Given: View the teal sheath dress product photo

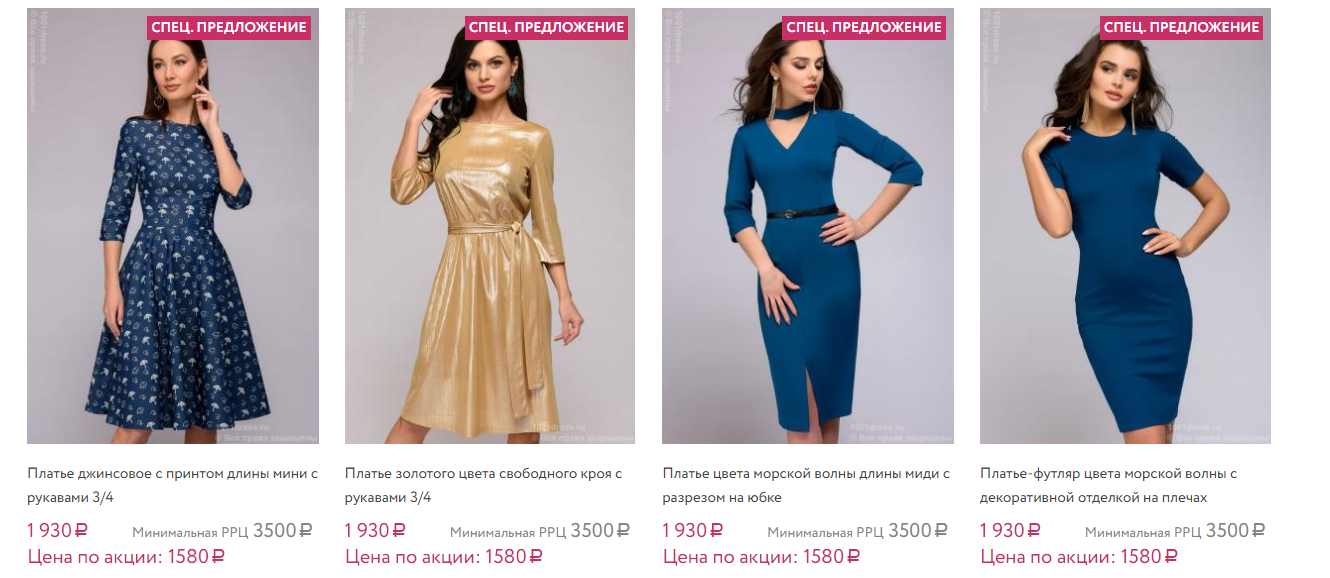Looking at the screenshot, I should (1125, 226).
